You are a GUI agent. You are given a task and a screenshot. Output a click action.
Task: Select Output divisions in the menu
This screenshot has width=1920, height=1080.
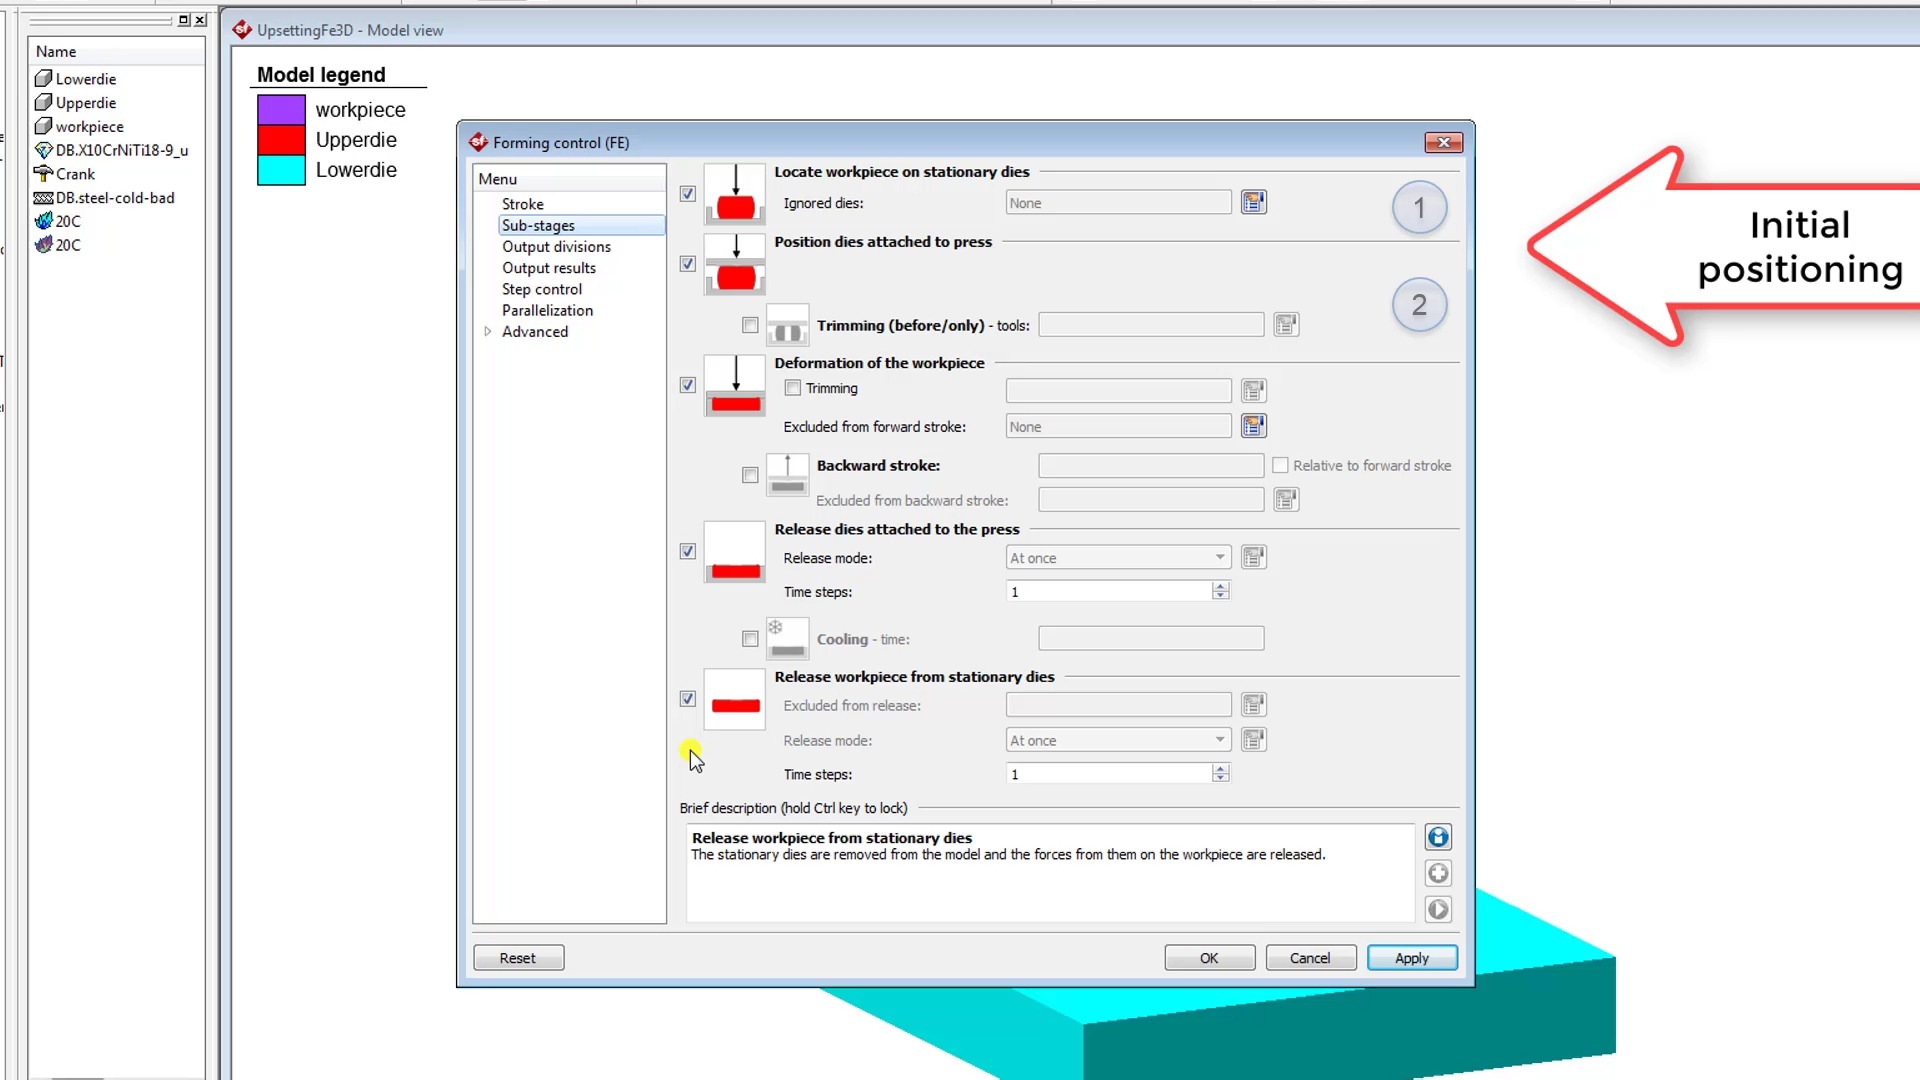tap(556, 247)
